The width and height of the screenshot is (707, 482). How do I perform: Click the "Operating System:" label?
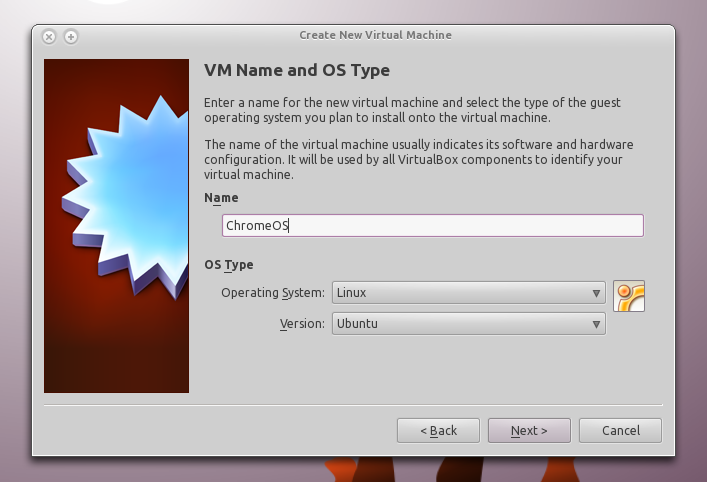point(273,293)
